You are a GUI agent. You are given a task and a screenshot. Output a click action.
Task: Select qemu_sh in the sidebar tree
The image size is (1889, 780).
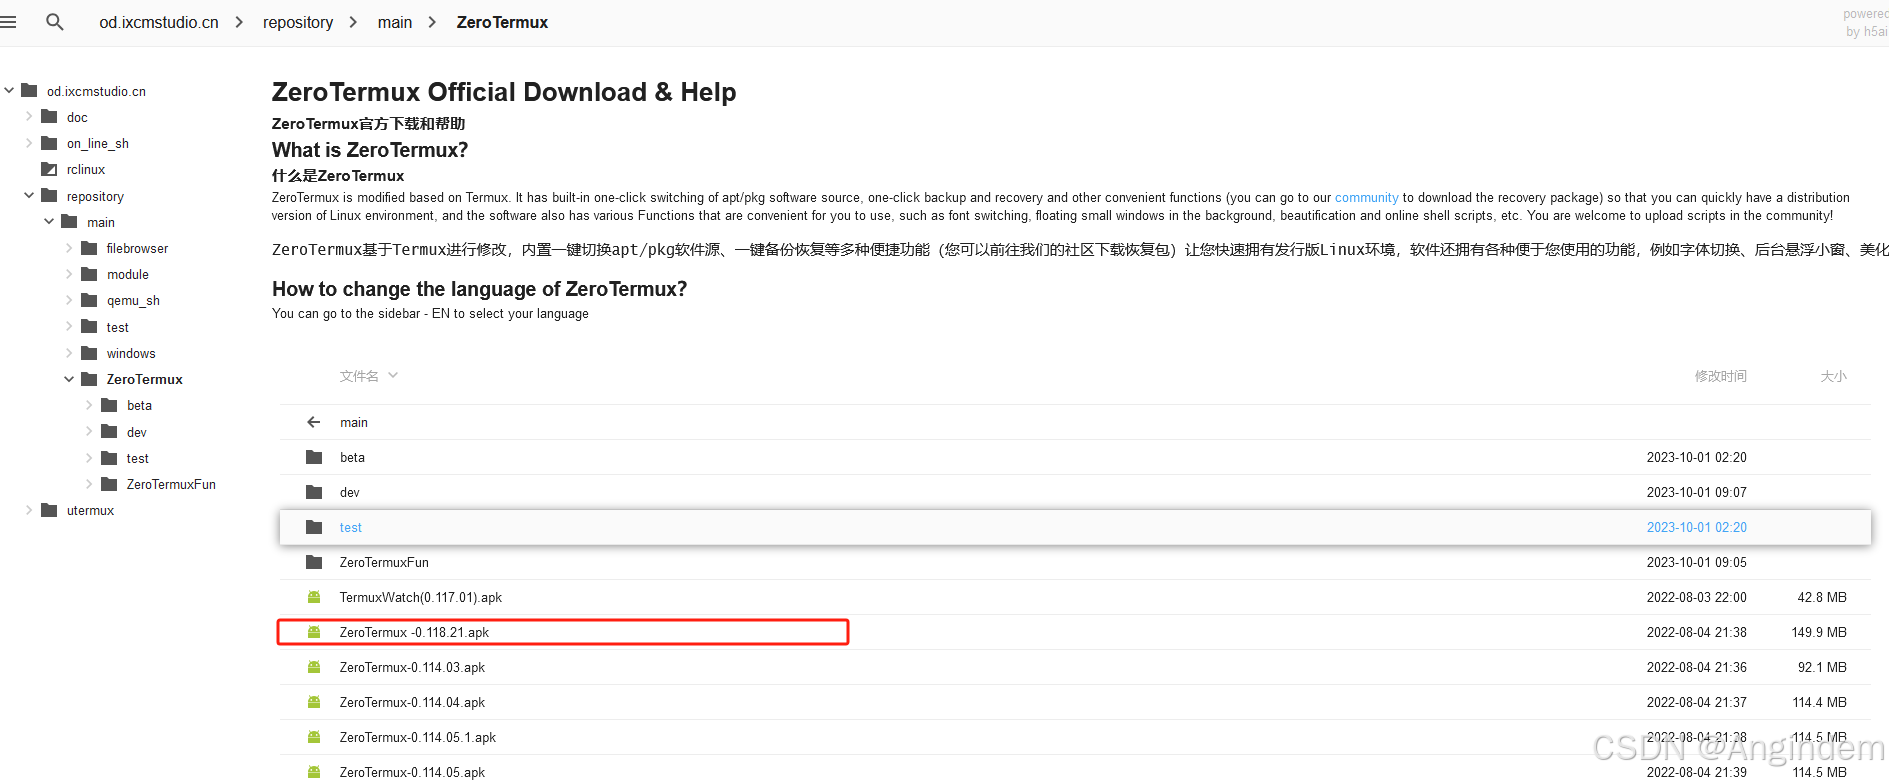tap(133, 300)
